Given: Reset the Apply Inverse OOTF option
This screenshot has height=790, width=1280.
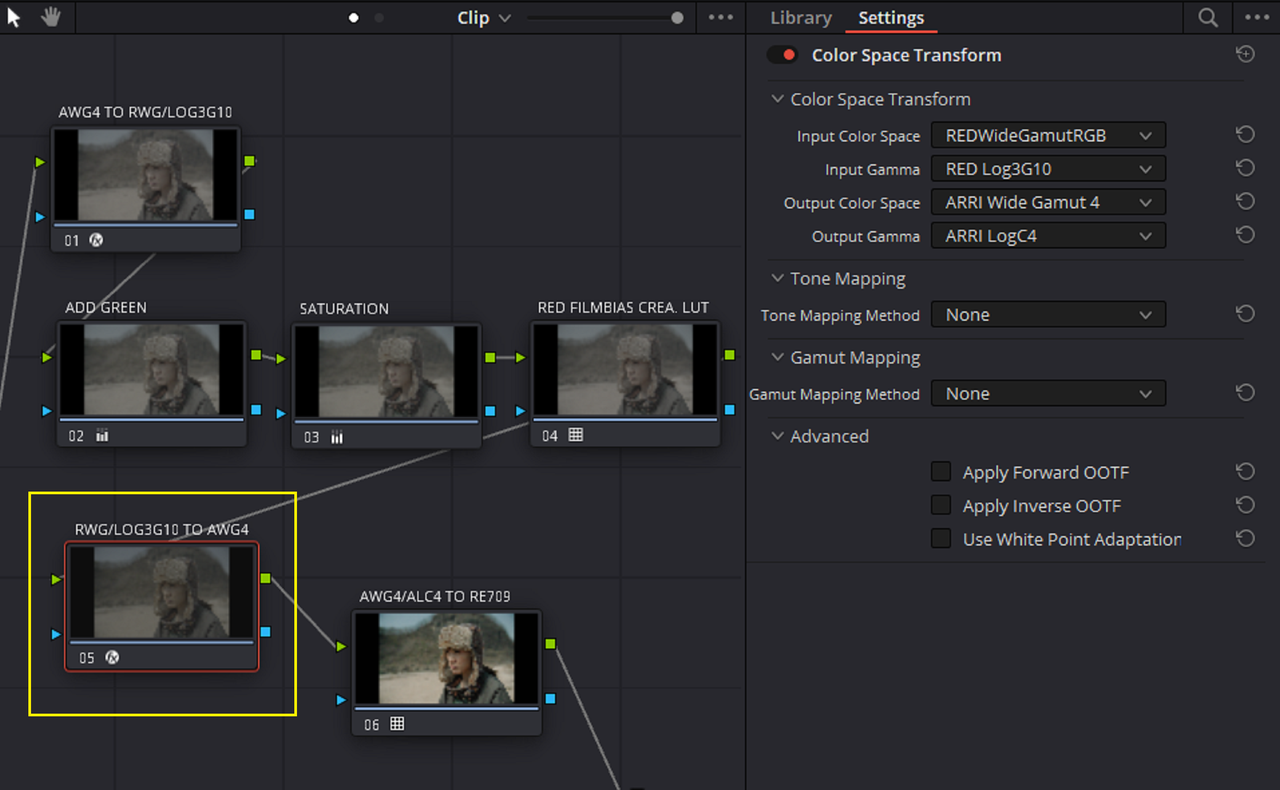Looking at the screenshot, I should tap(1245, 505).
